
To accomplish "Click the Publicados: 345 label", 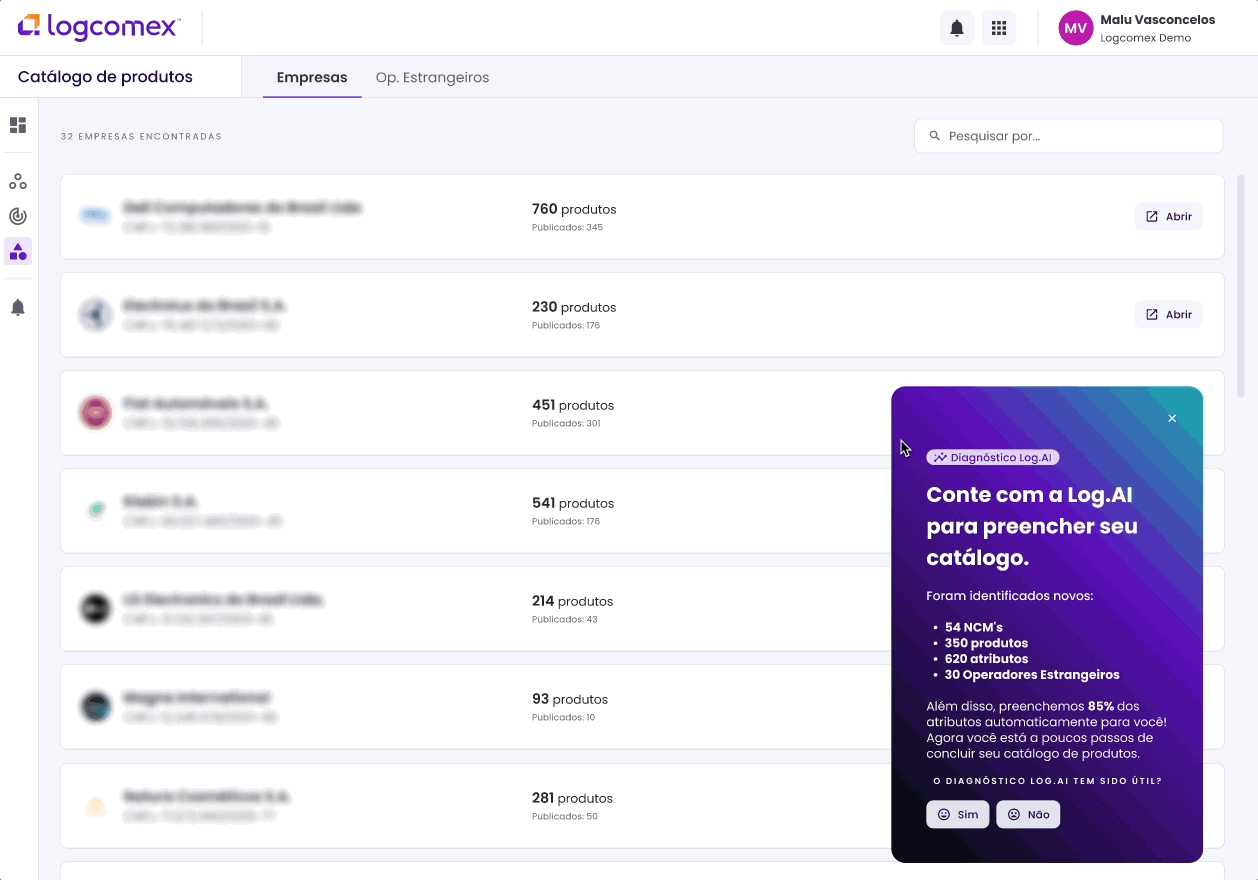I will [x=567, y=227].
